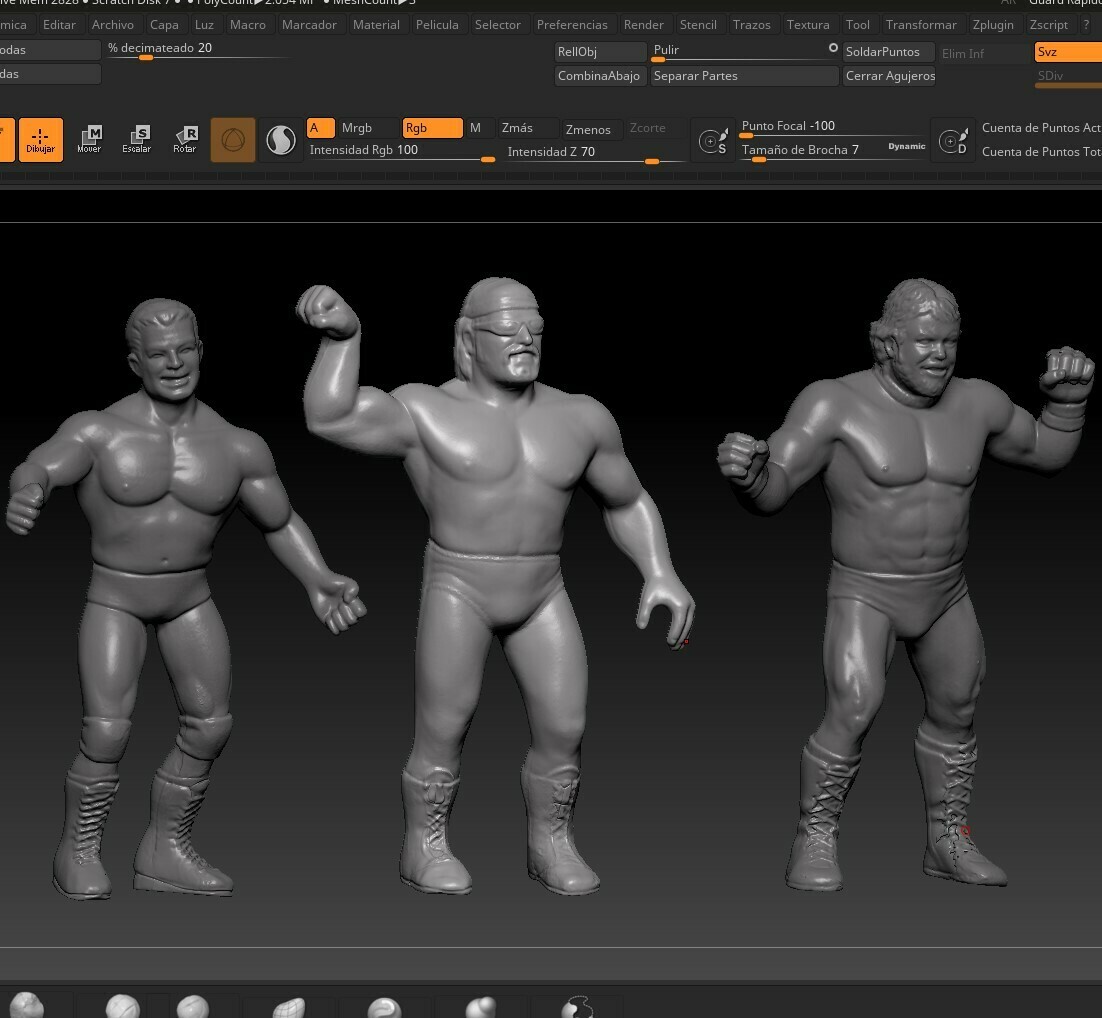Toggle the Mrgb mode button

click(367, 127)
